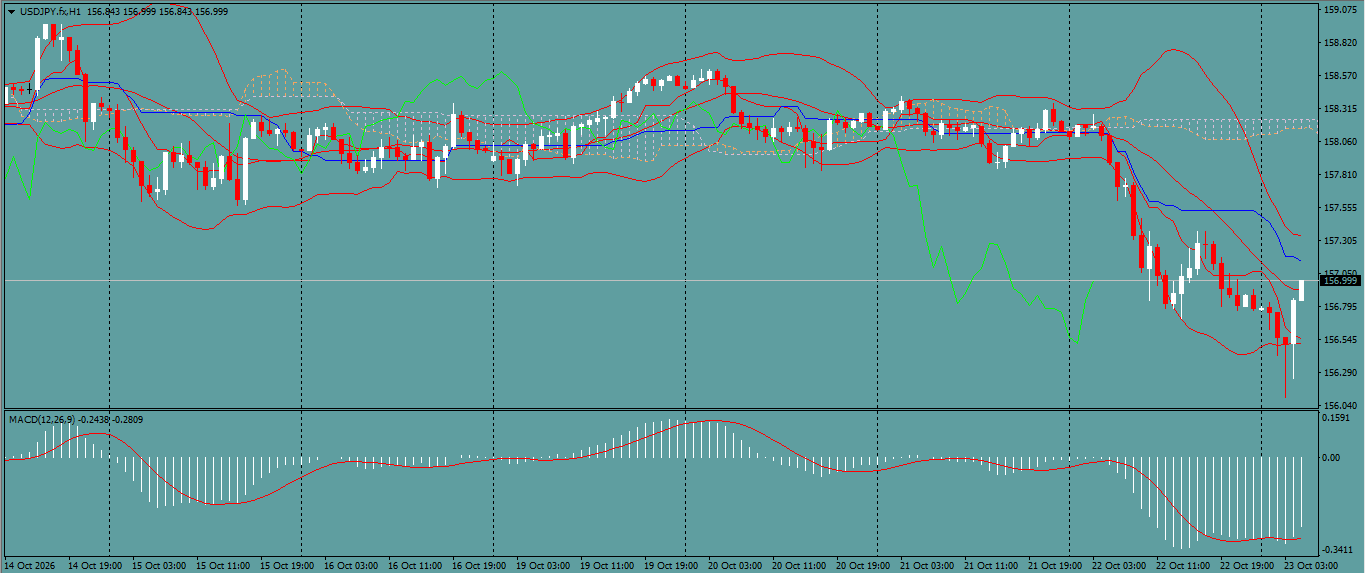Image resolution: width=1365 pixels, height=573 pixels.
Task: Click the 157.810 price axis label
Action: pos(1340,175)
